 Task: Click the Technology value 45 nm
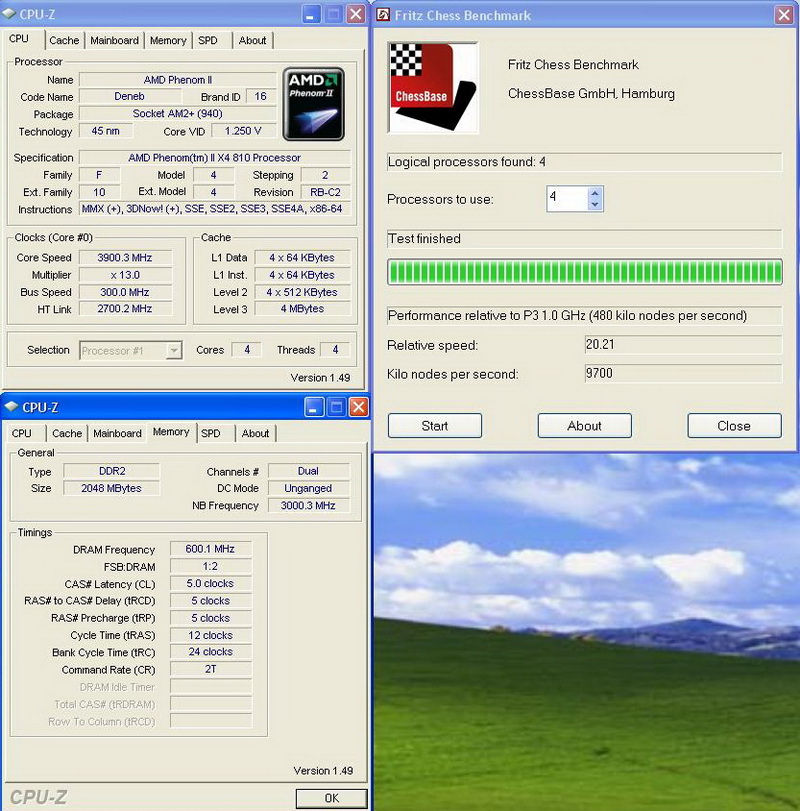coord(105,131)
